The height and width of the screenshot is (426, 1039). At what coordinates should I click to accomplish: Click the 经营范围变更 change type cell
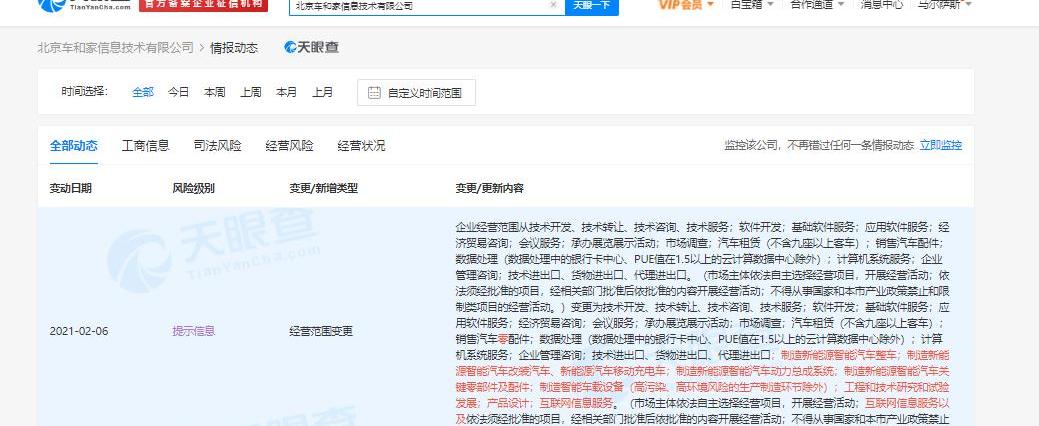pyautogui.click(x=321, y=331)
